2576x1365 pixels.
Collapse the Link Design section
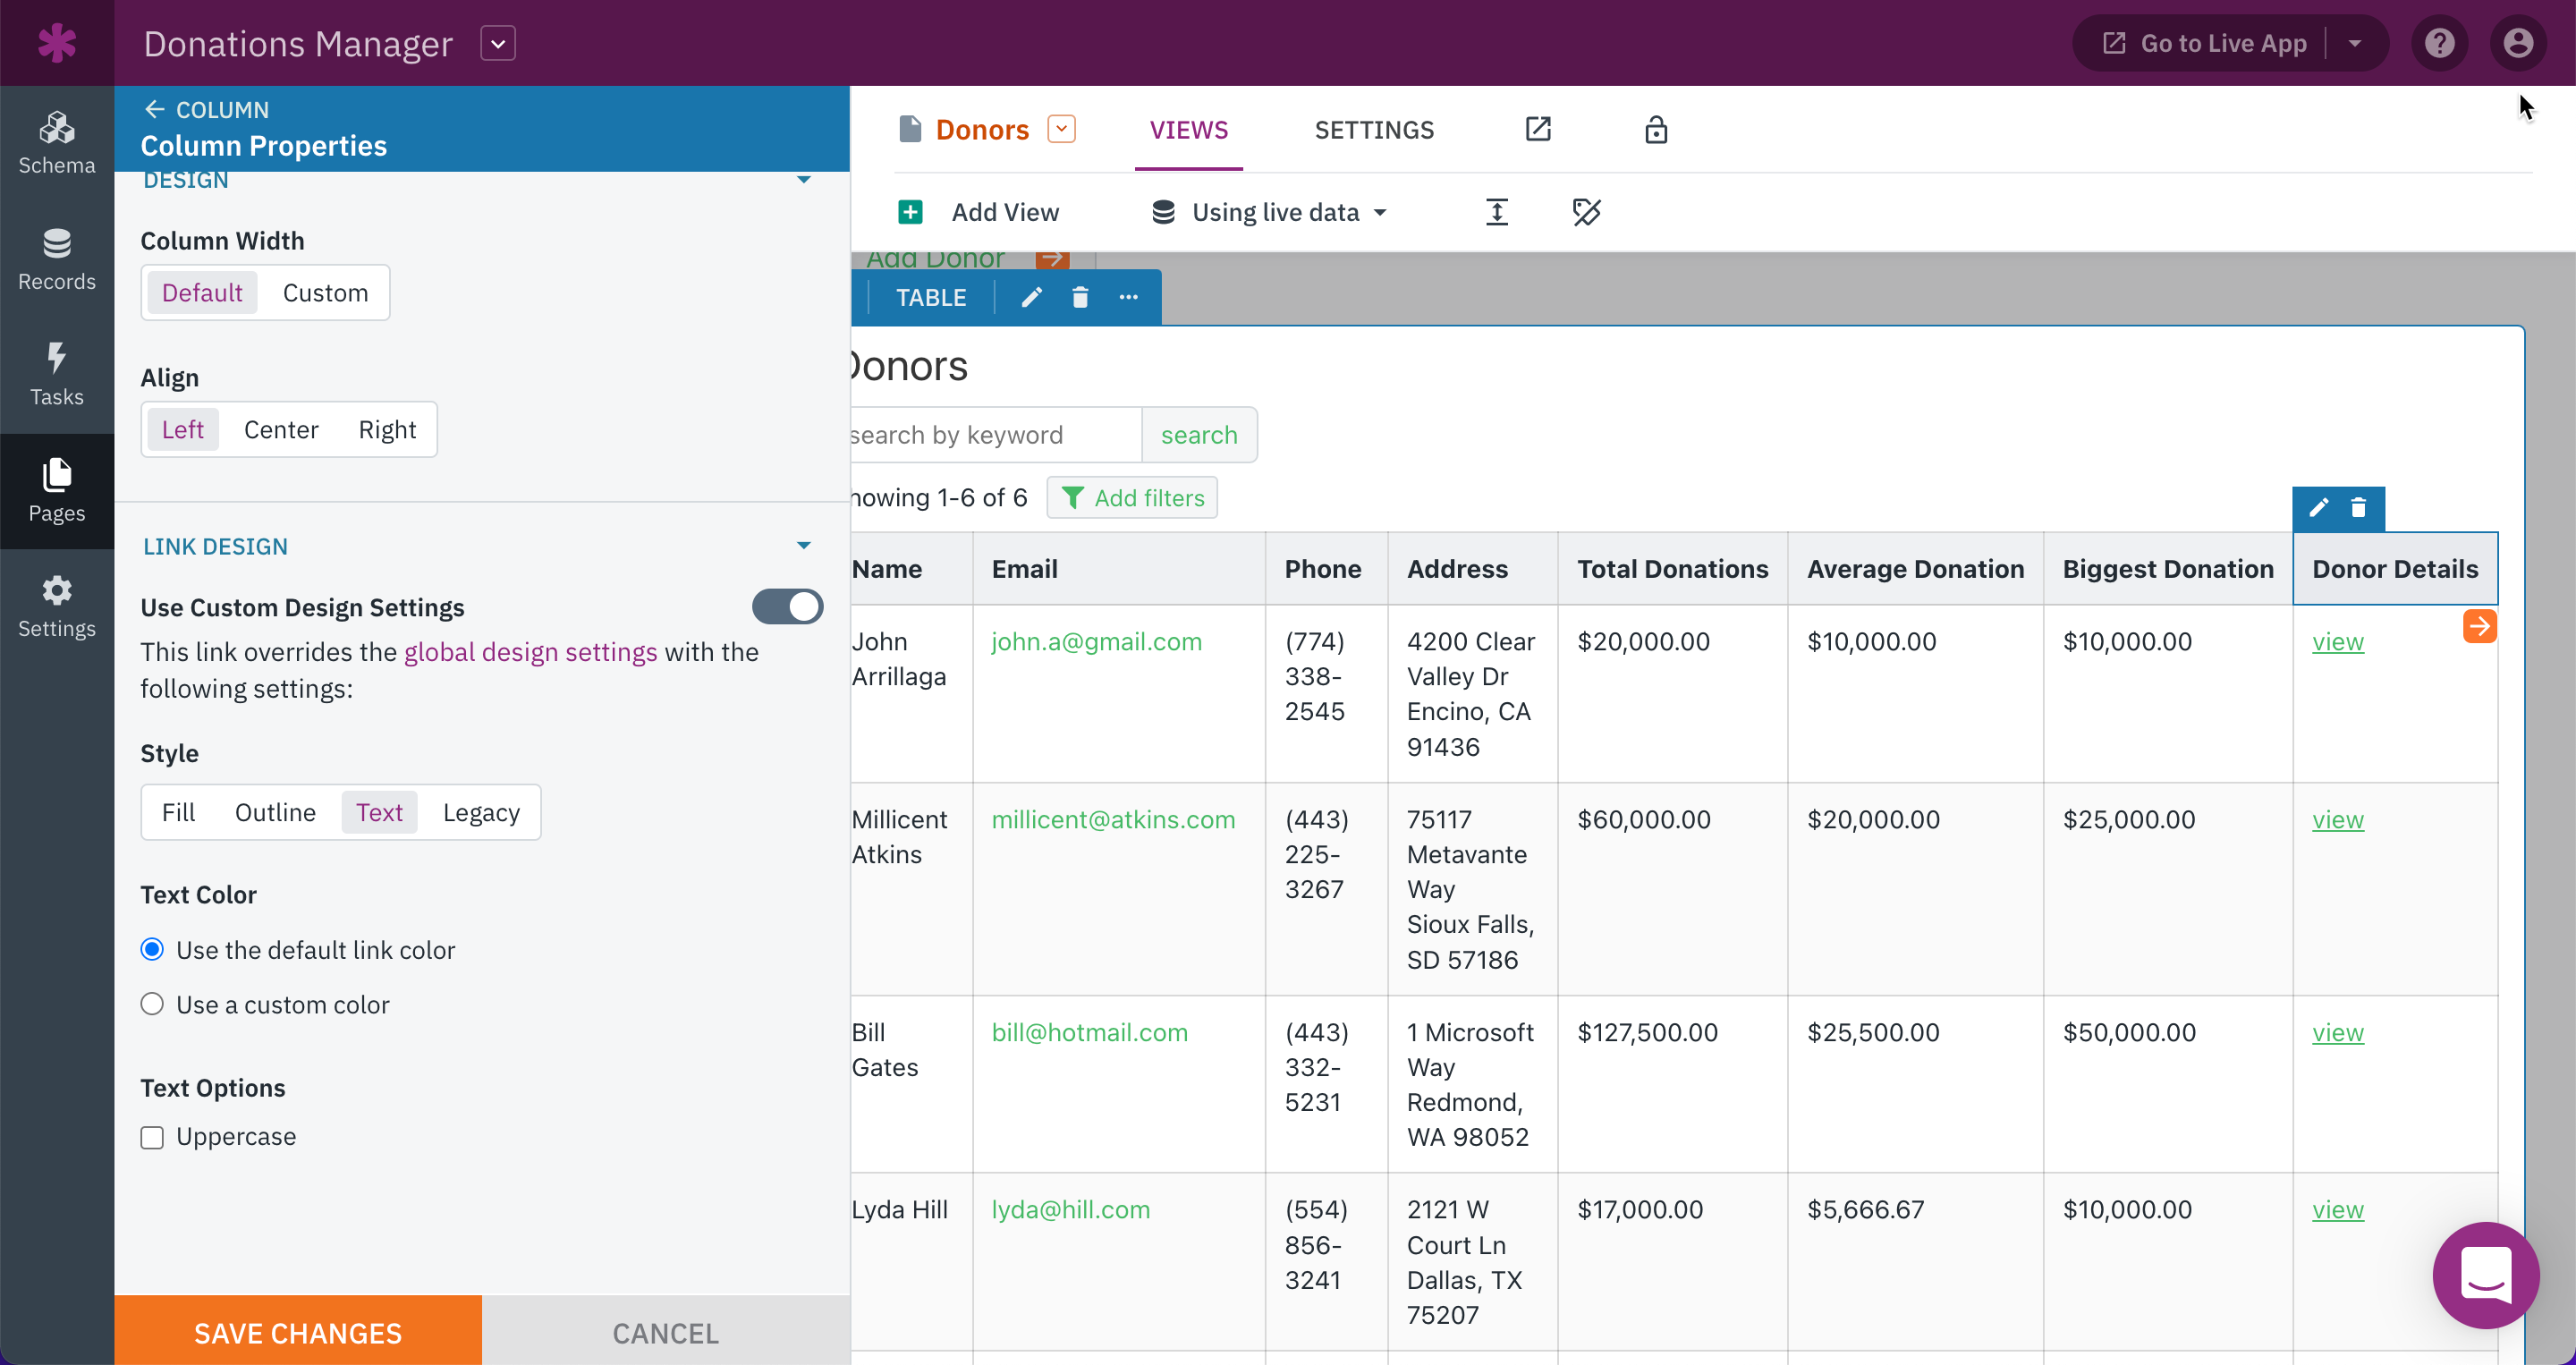[x=804, y=546]
